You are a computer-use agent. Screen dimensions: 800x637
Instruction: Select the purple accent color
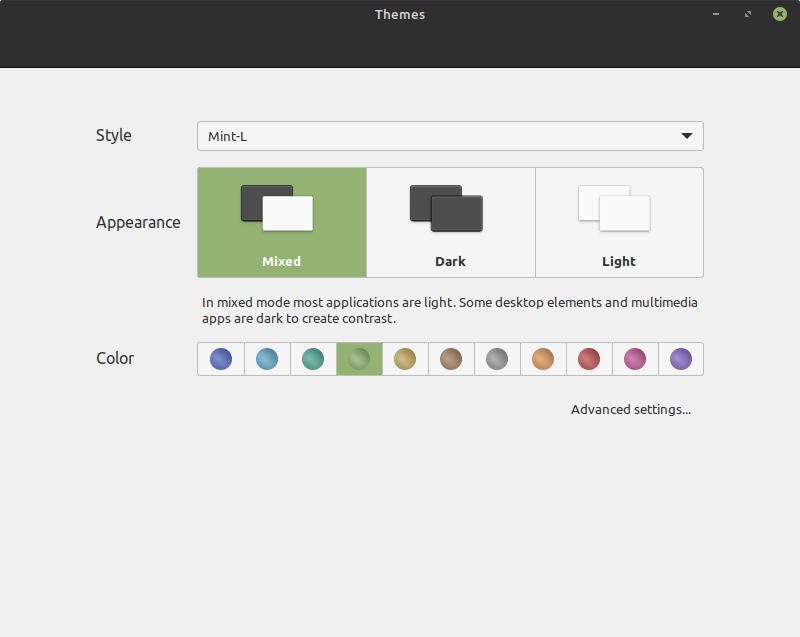[x=681, y=359]
